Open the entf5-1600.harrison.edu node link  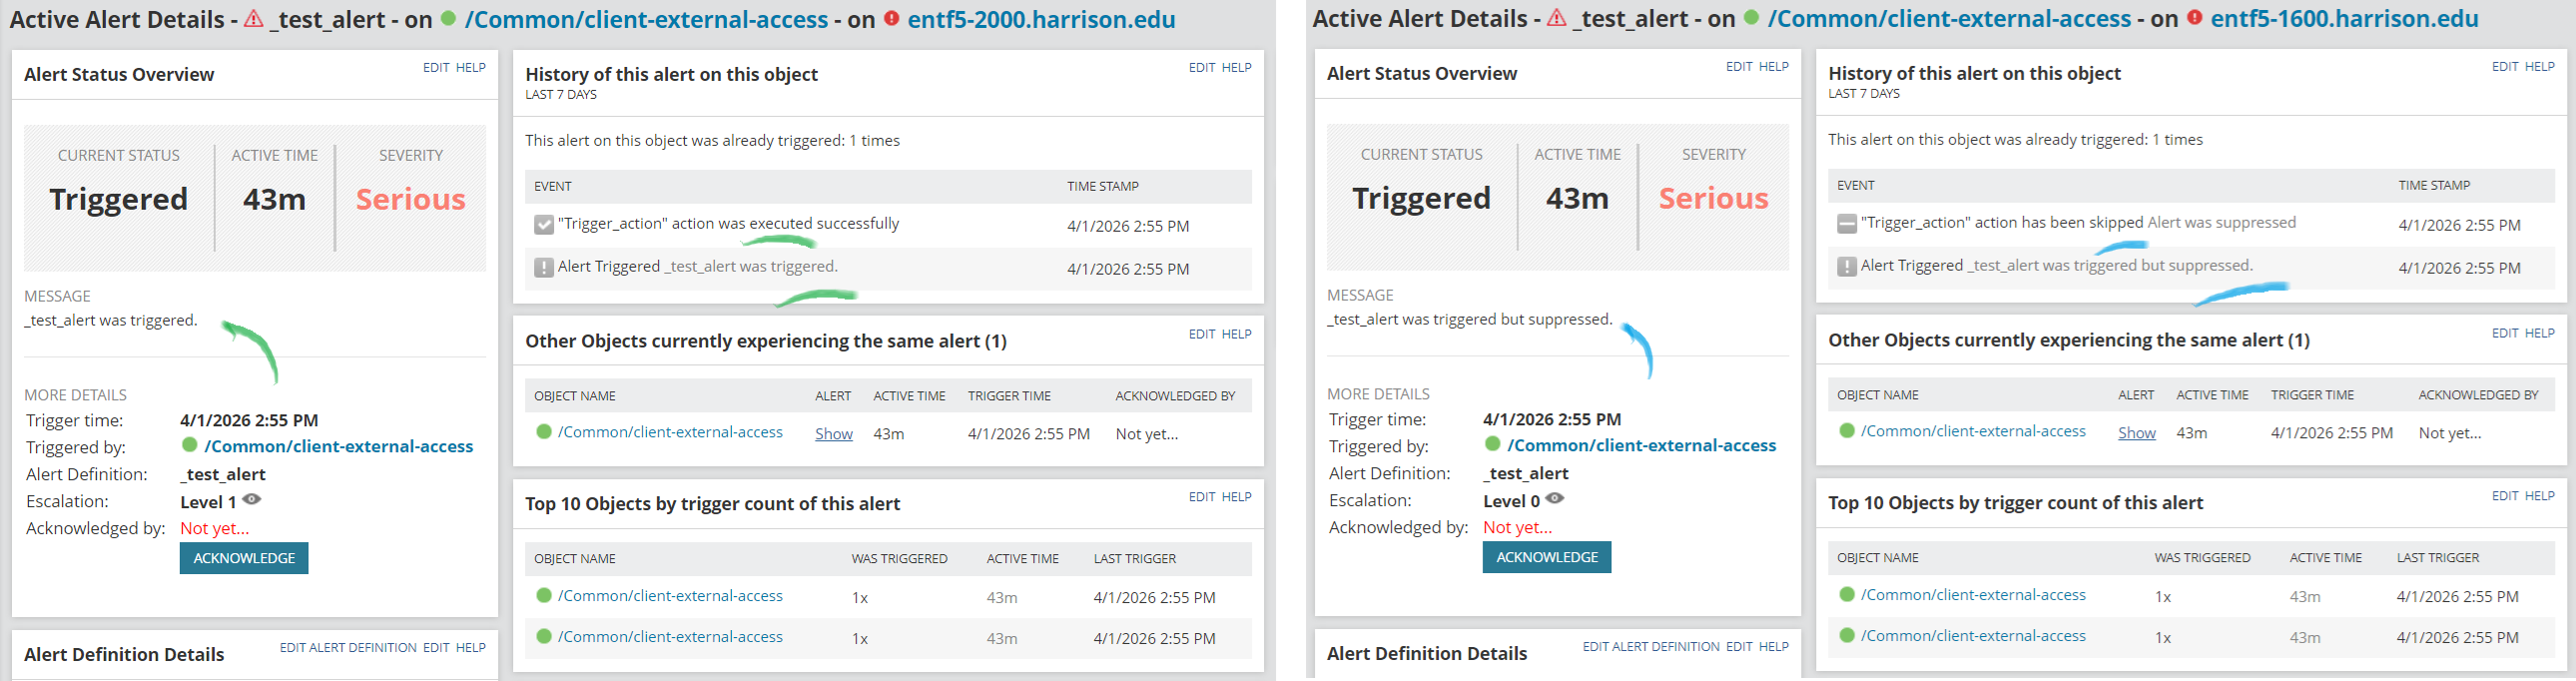pyautogui.click(x=2344, y=18)
